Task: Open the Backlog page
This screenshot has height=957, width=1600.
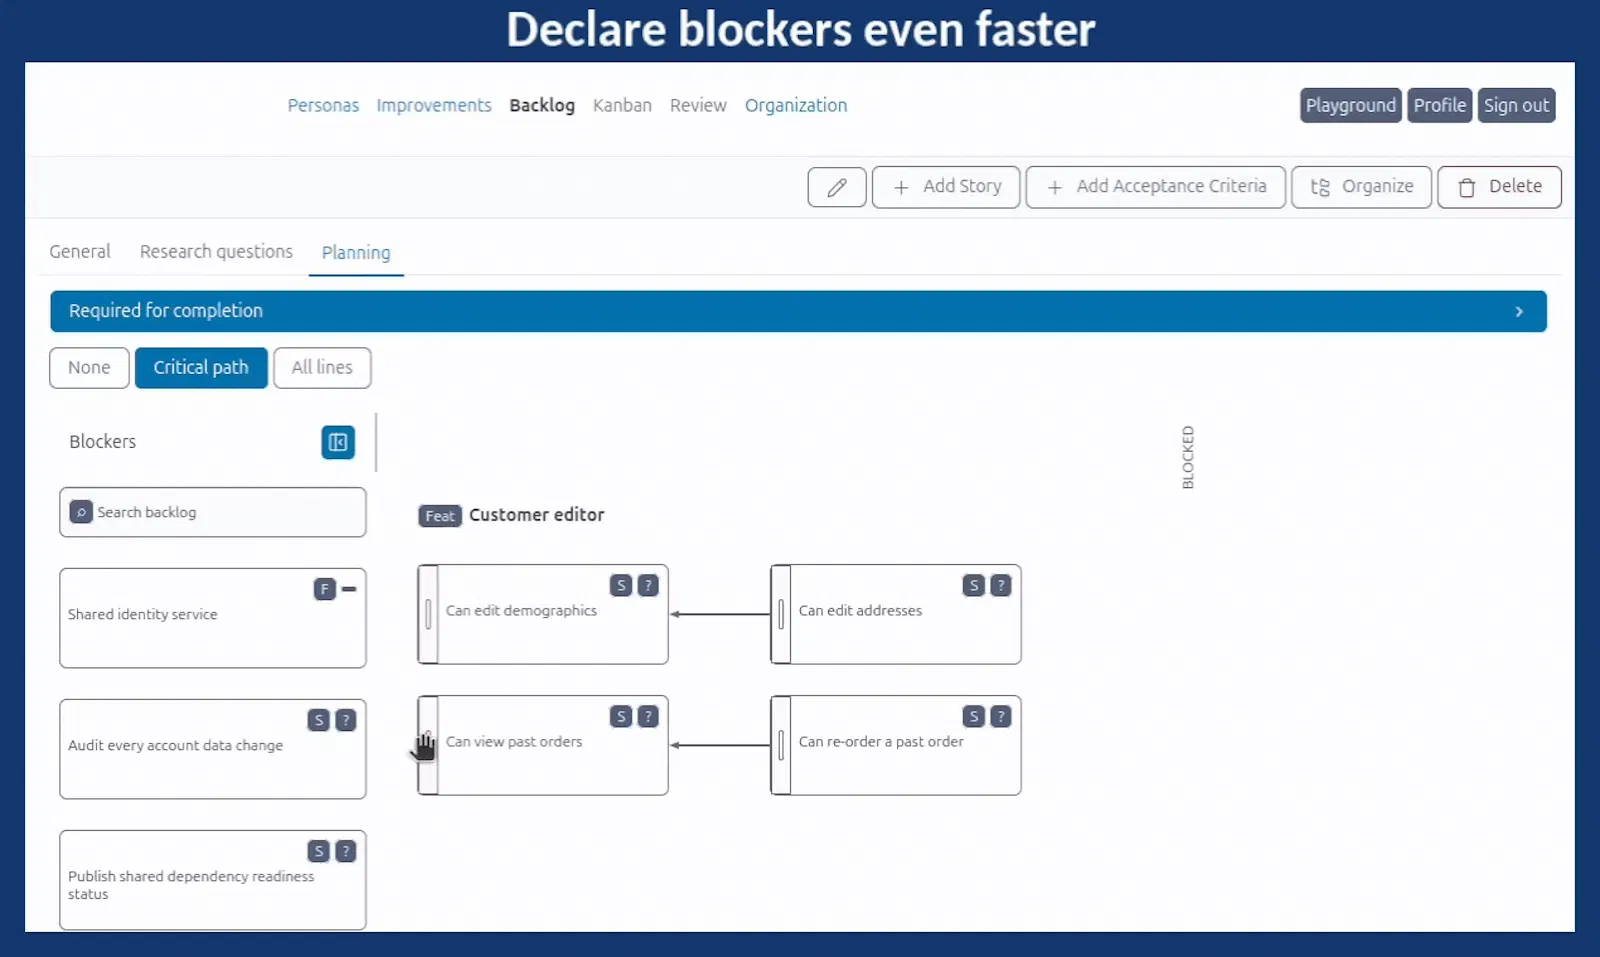Action: tap(542, 105)
